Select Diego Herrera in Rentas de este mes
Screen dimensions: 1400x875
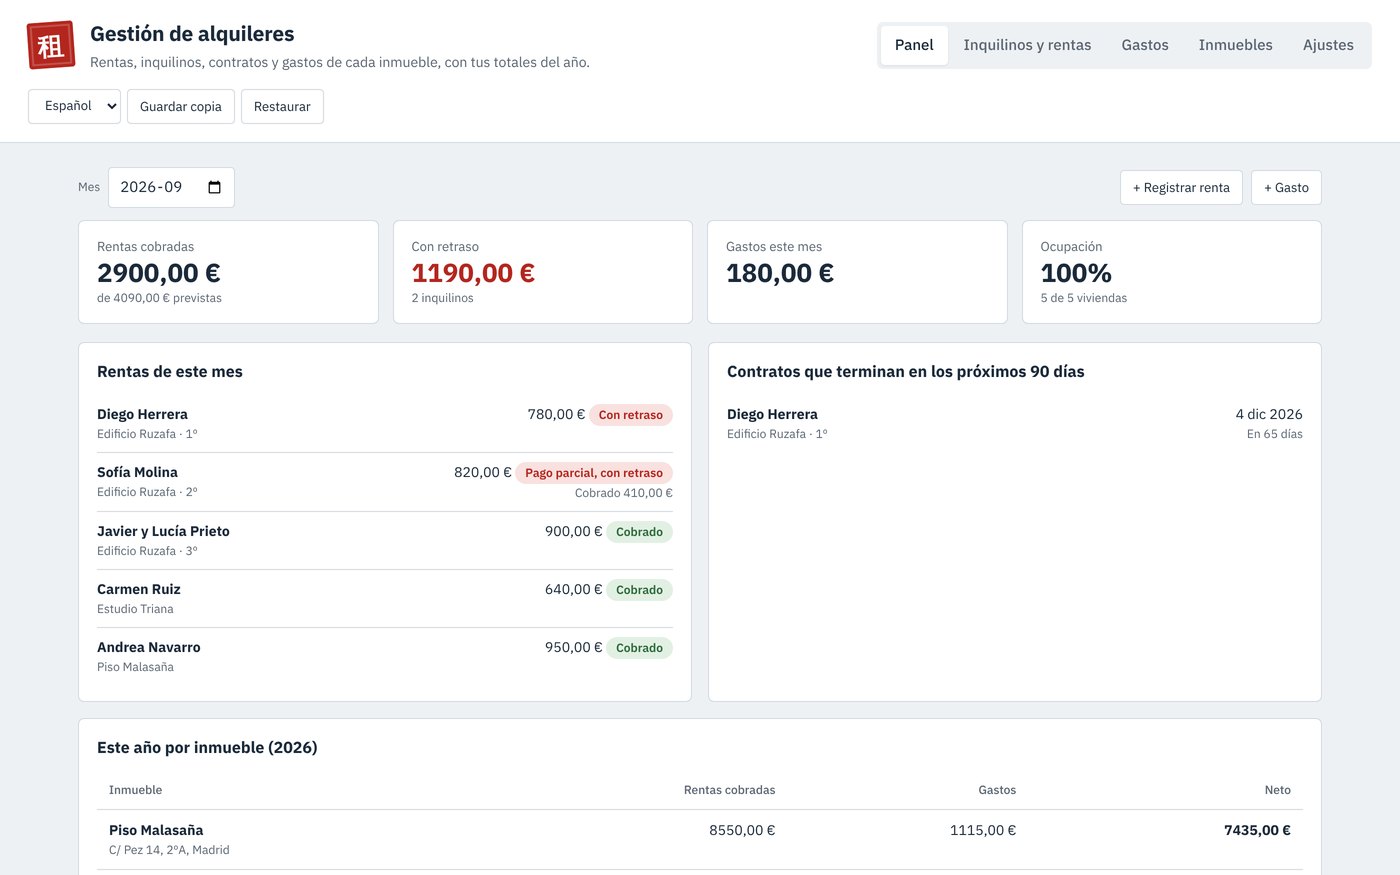pos(385,423)
